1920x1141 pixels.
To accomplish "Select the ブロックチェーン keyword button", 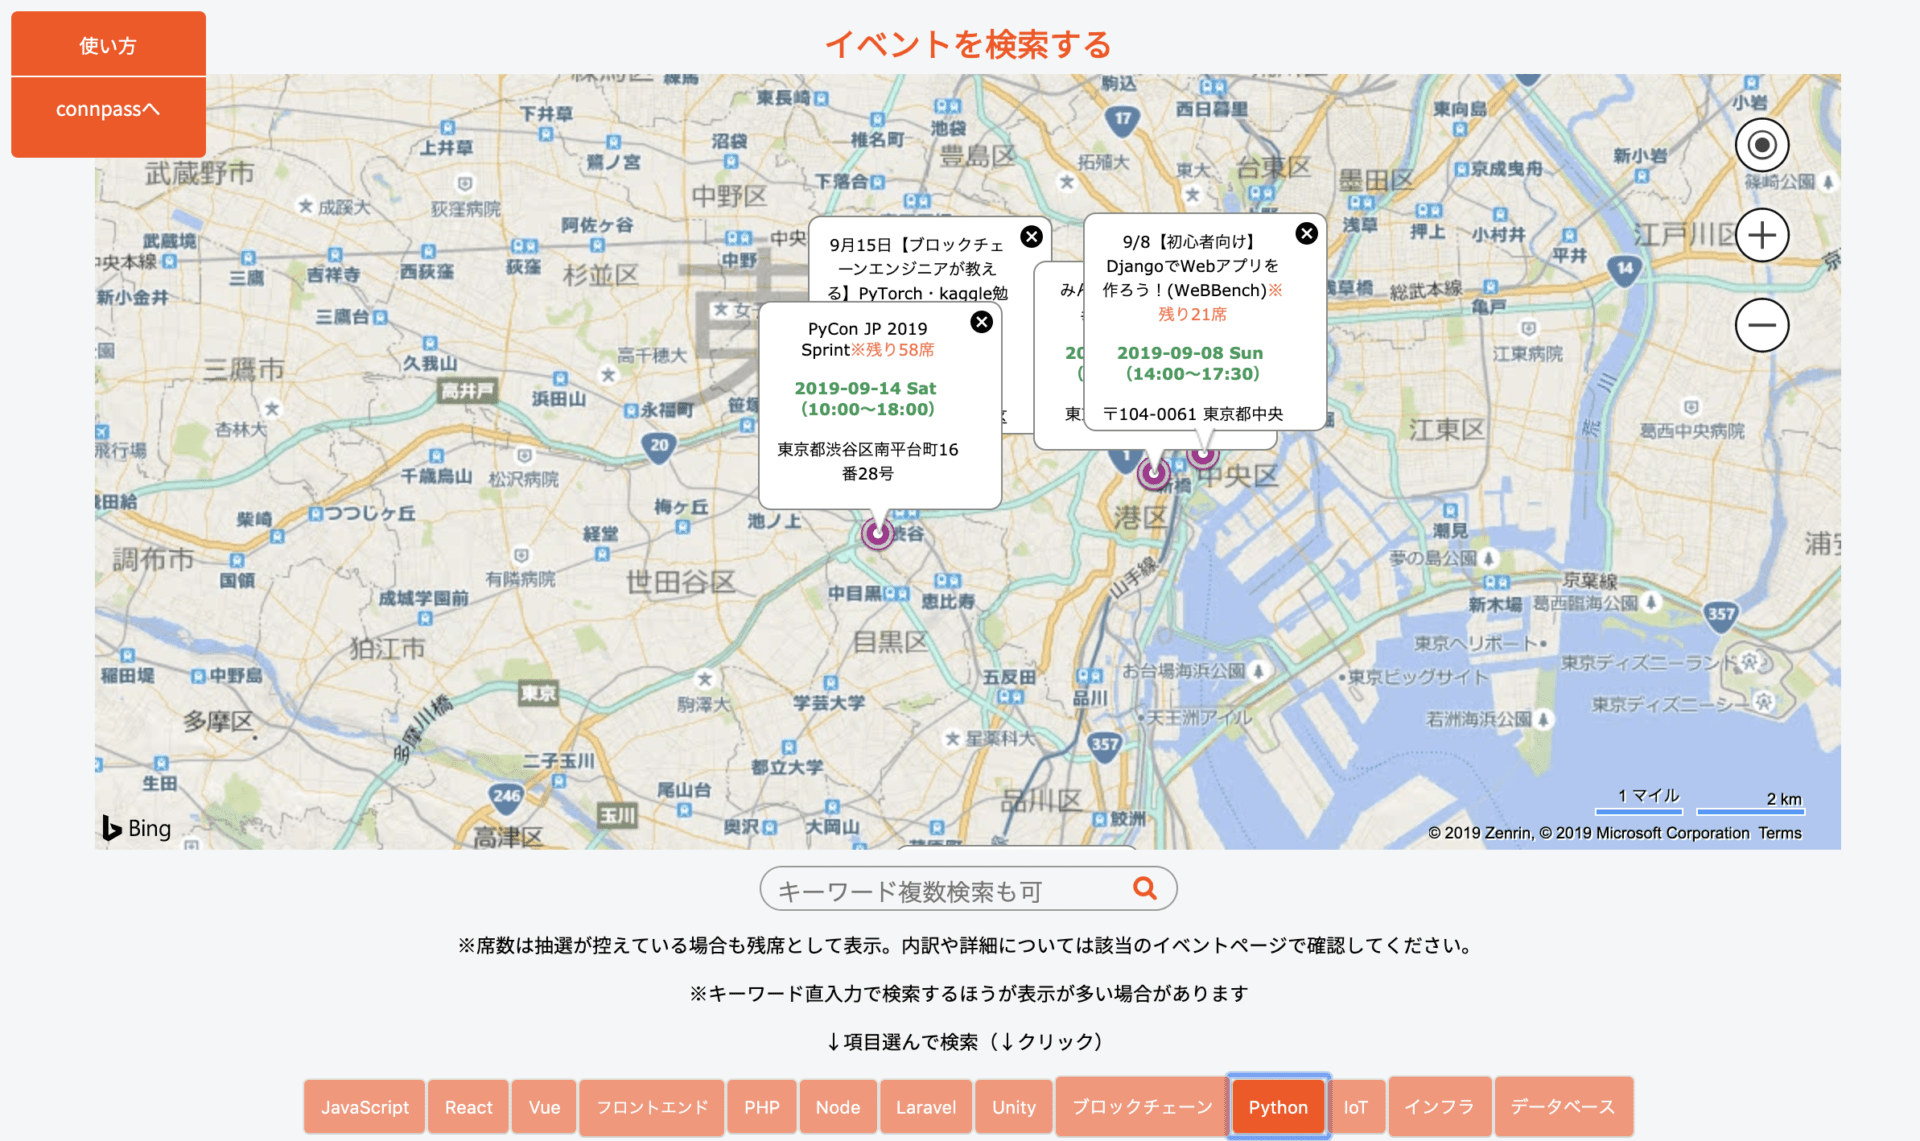I will click(1141, 1107).
